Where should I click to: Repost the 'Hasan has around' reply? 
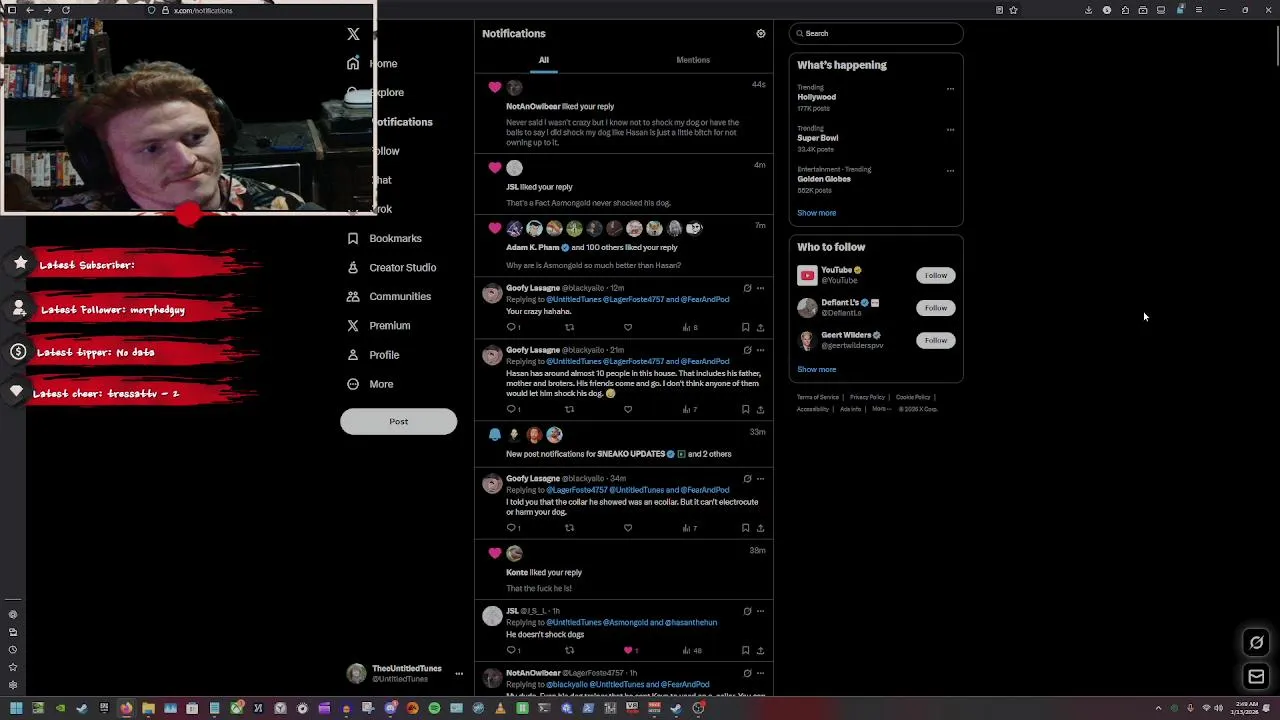[x=569, y=409]
